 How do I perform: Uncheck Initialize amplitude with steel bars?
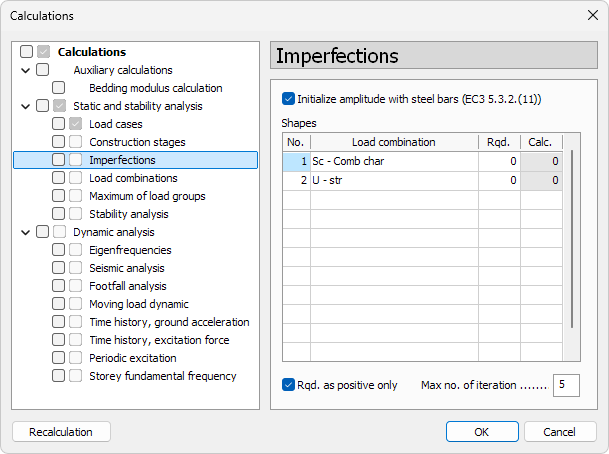289,99
